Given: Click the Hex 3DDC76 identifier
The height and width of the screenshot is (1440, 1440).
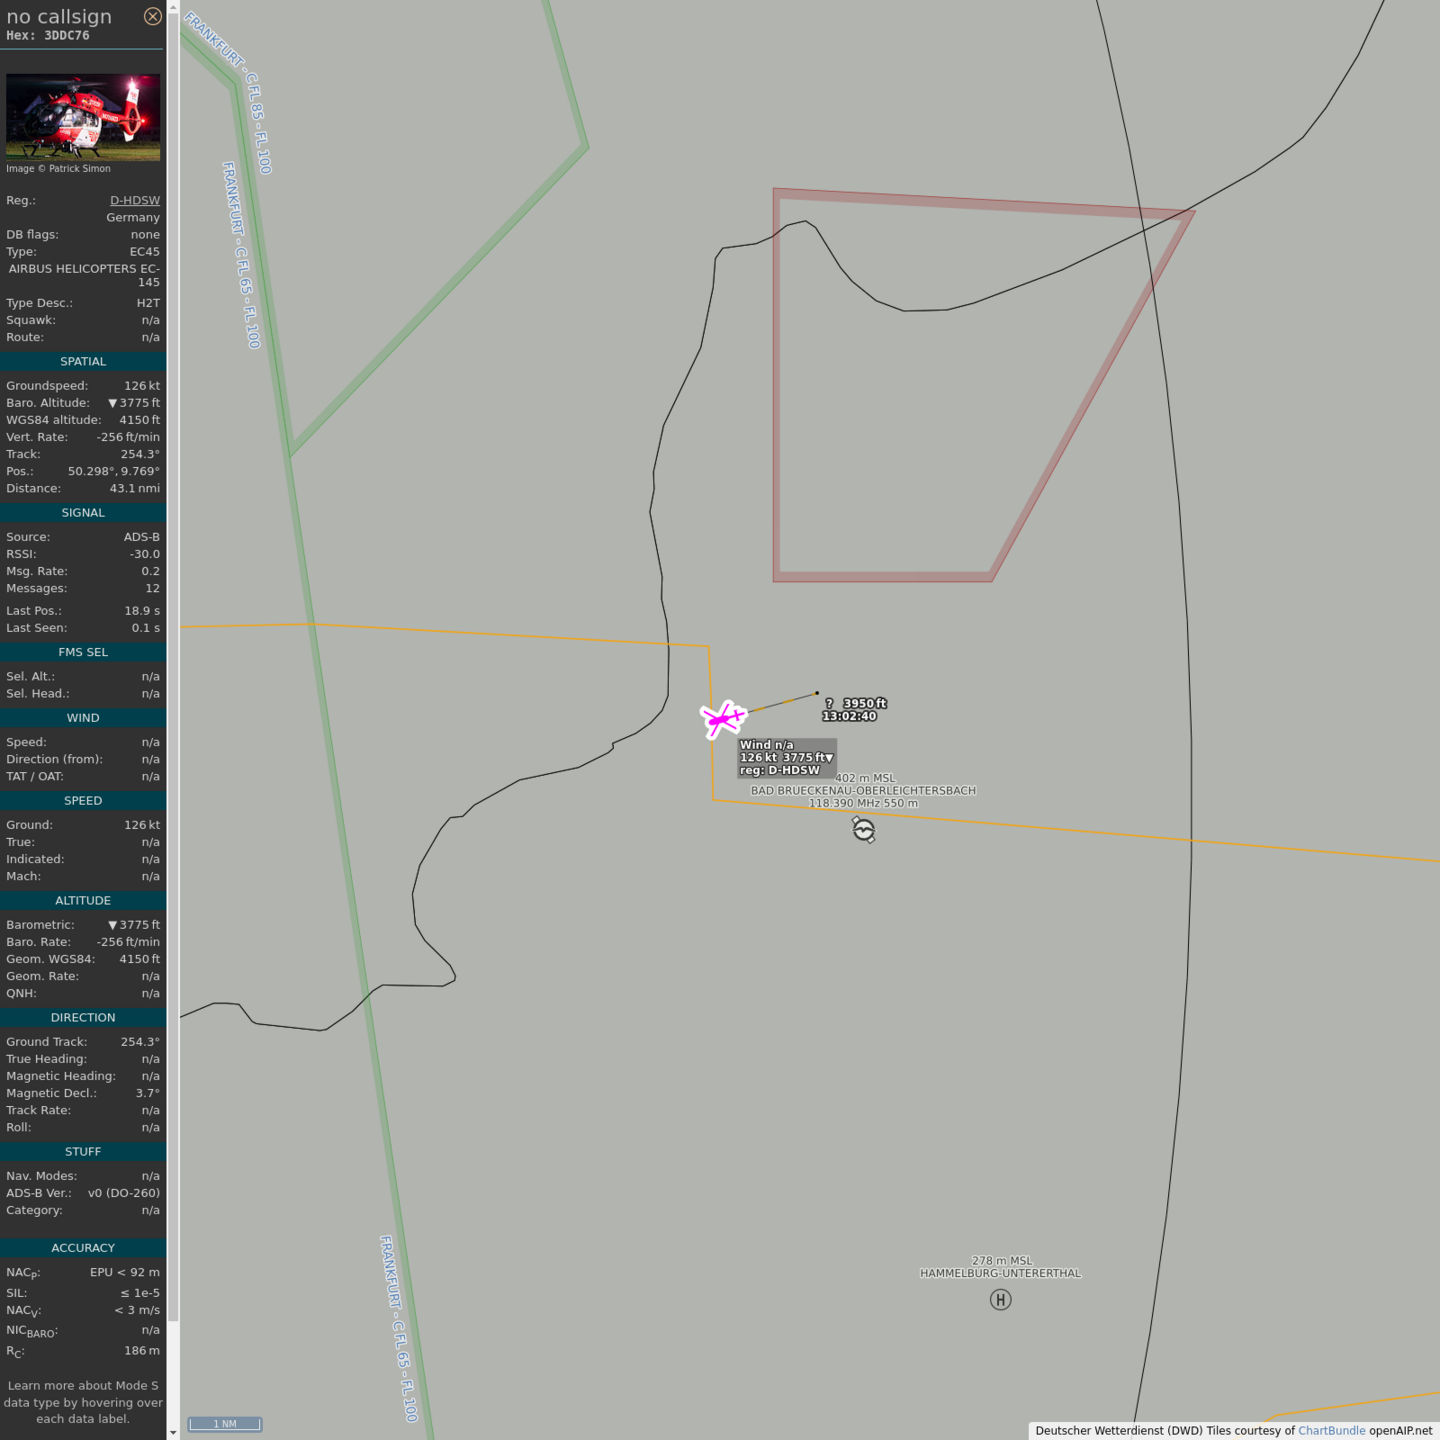Looking at the screenshot, I should [48, 35].
